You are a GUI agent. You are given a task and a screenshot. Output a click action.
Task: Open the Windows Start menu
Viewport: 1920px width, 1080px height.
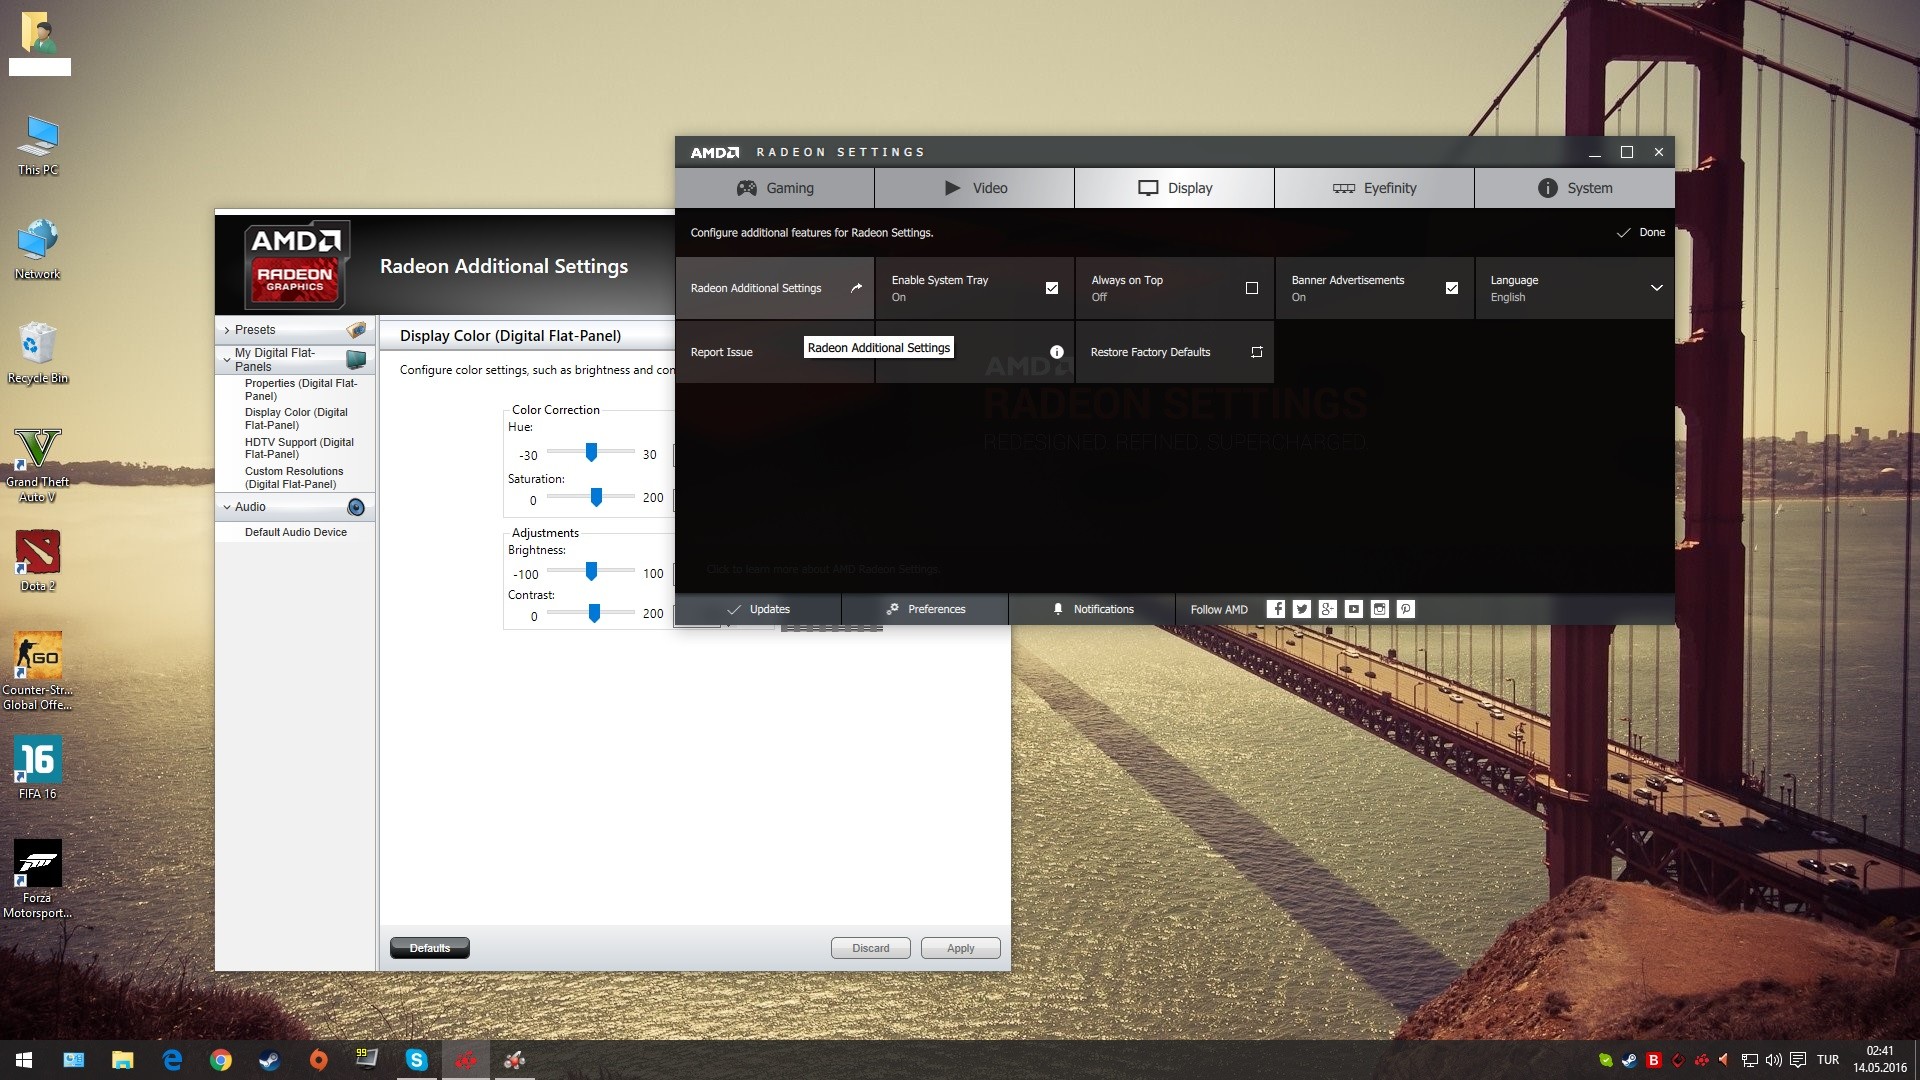coord(24,1060)
